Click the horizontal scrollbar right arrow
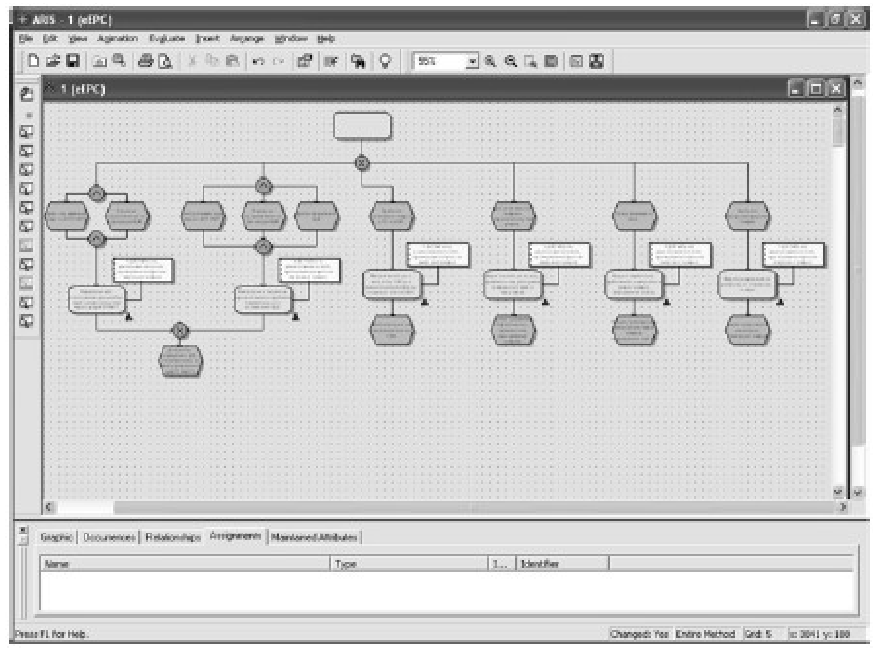Screen dimensions: 879x649 843,507
